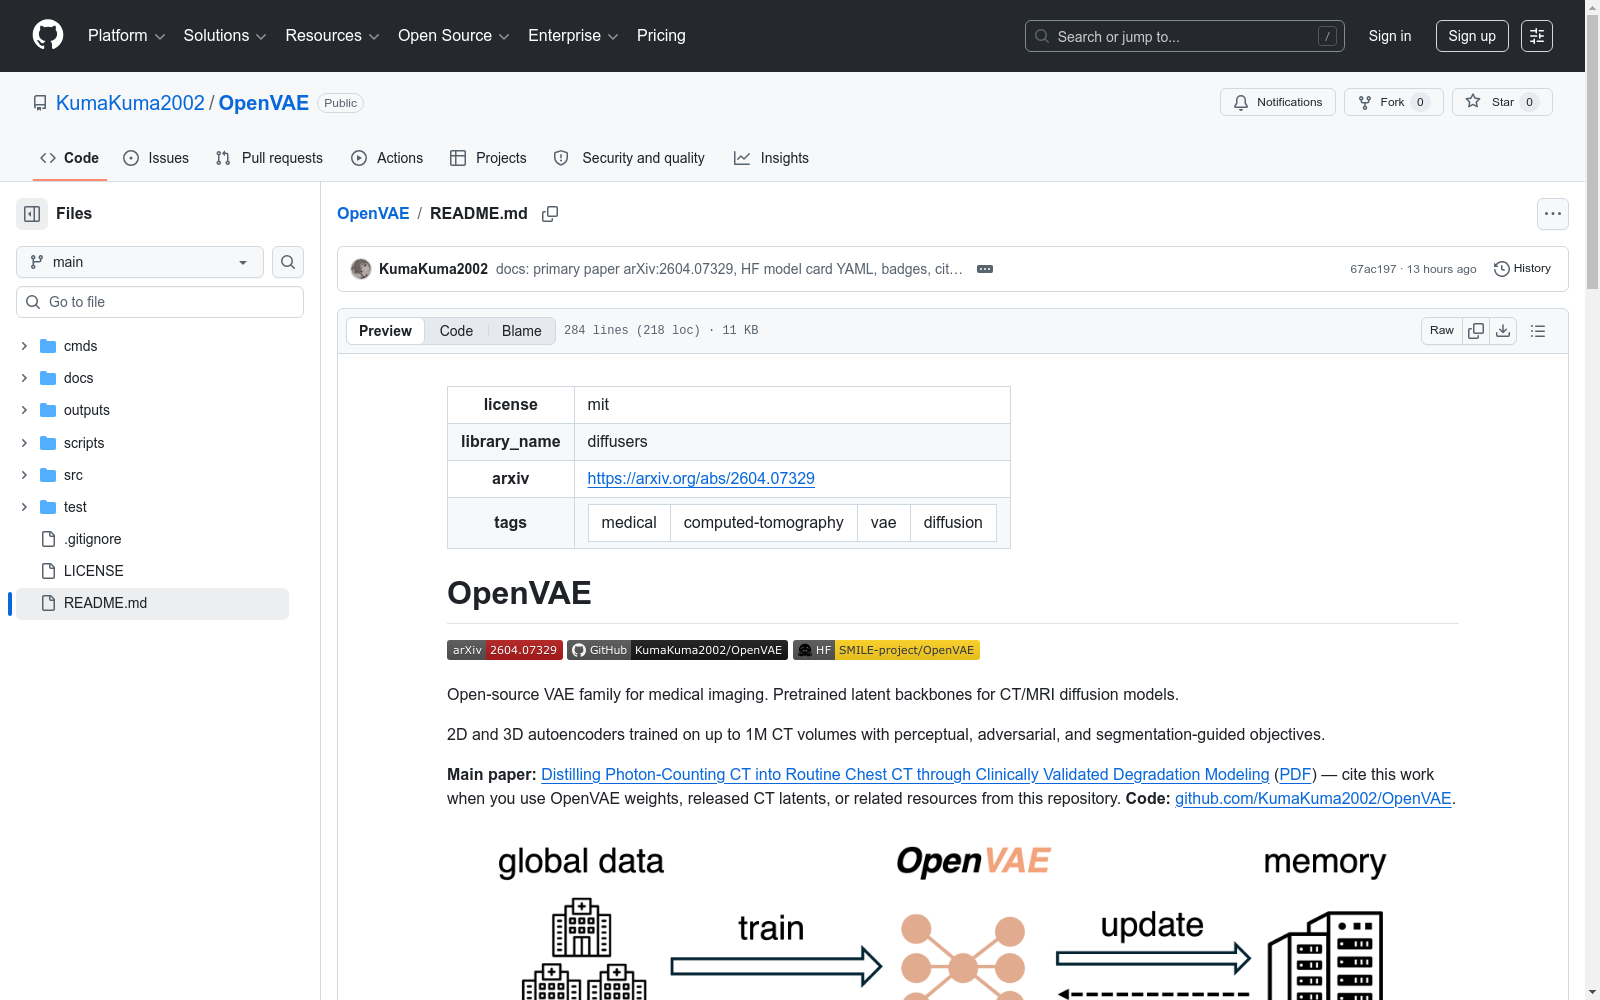The width and height of the screenshot is (1600, 1000).
Task: Open the Issues tab
Action: pyautogui.click(x=156, y=158)
